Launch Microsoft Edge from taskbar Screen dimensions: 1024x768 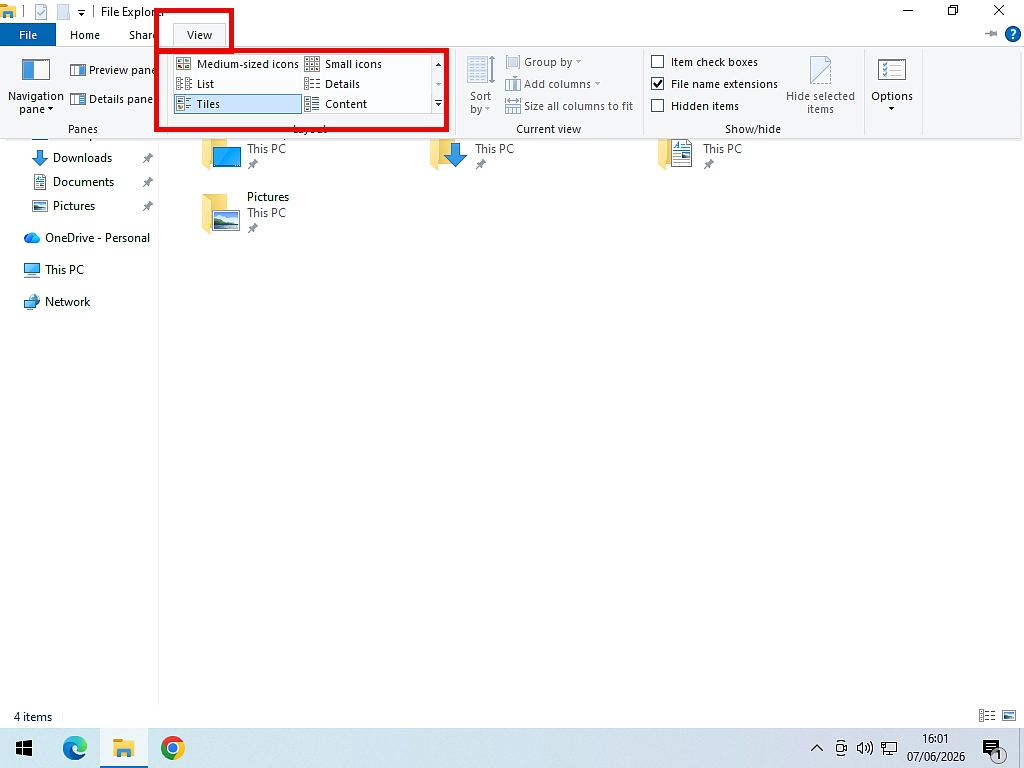[x=74, y=748]
